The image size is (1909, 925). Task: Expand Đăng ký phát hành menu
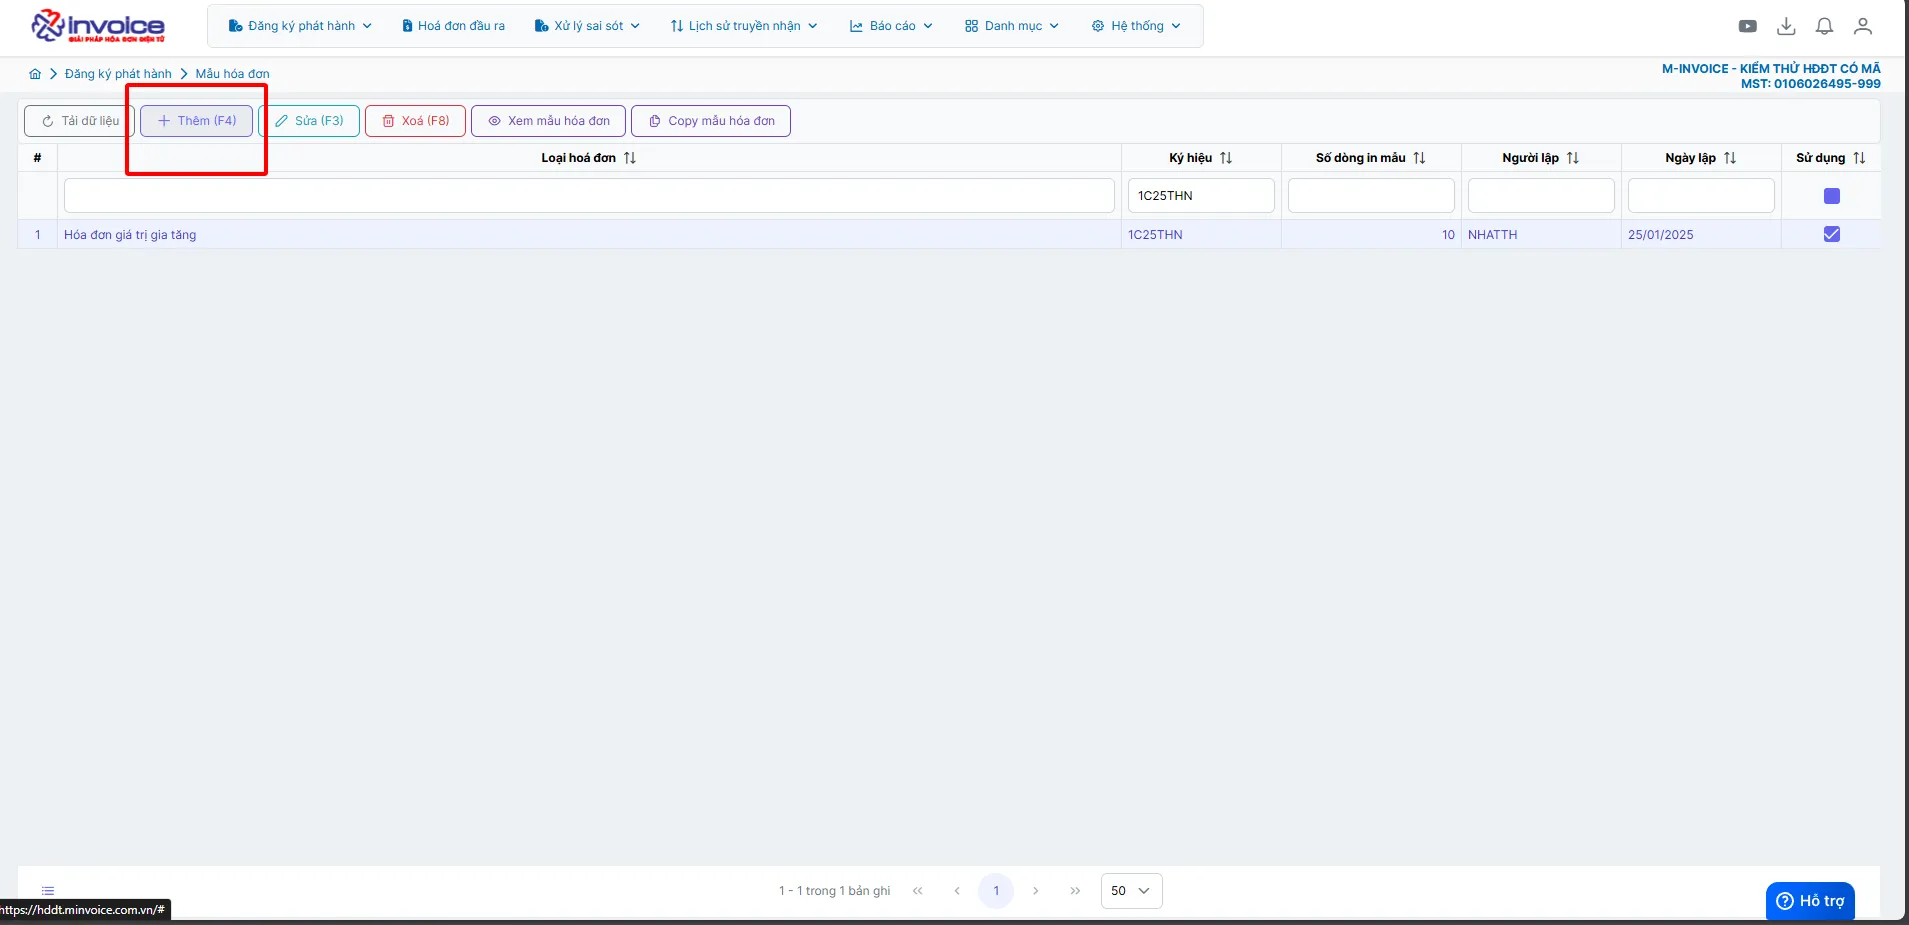pos(300,26)
